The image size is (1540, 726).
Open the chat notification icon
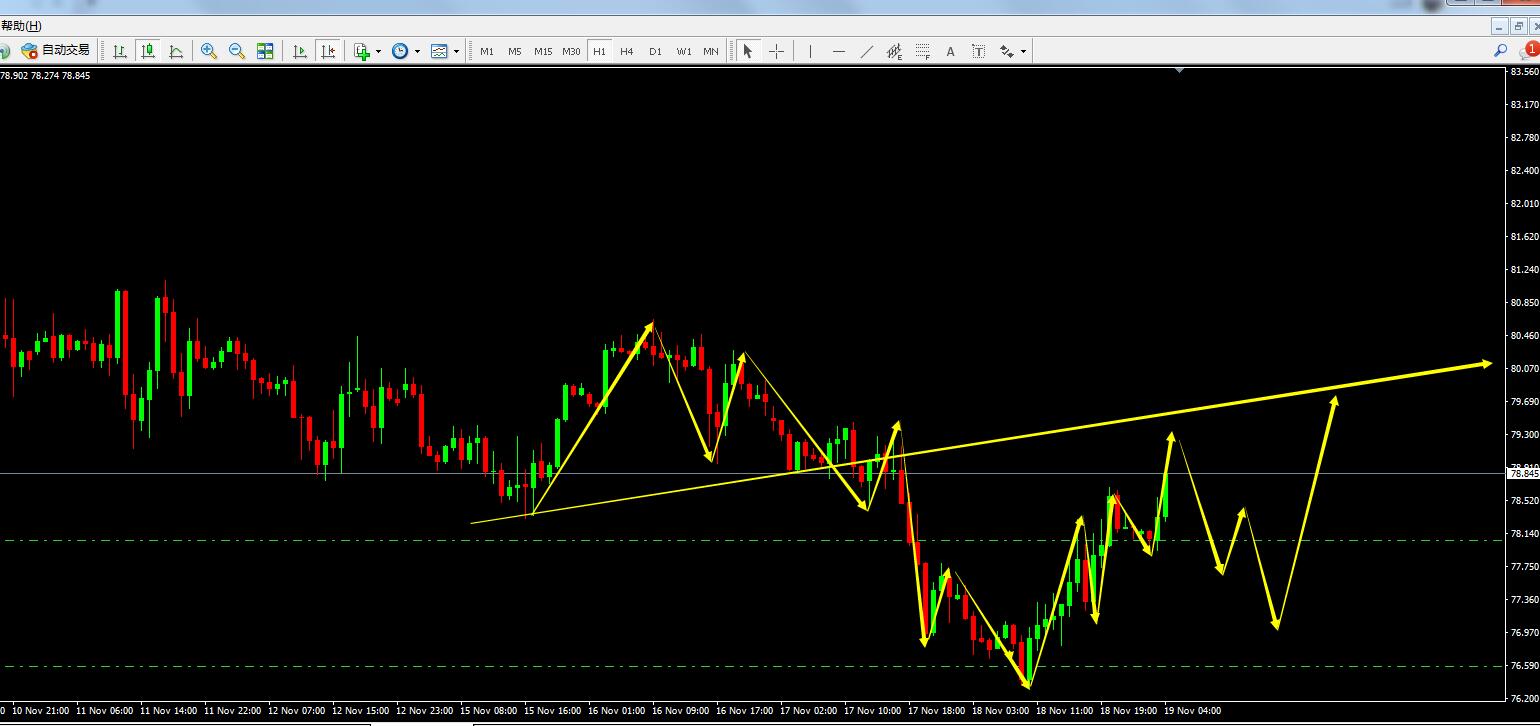(x=1529, y=50)
